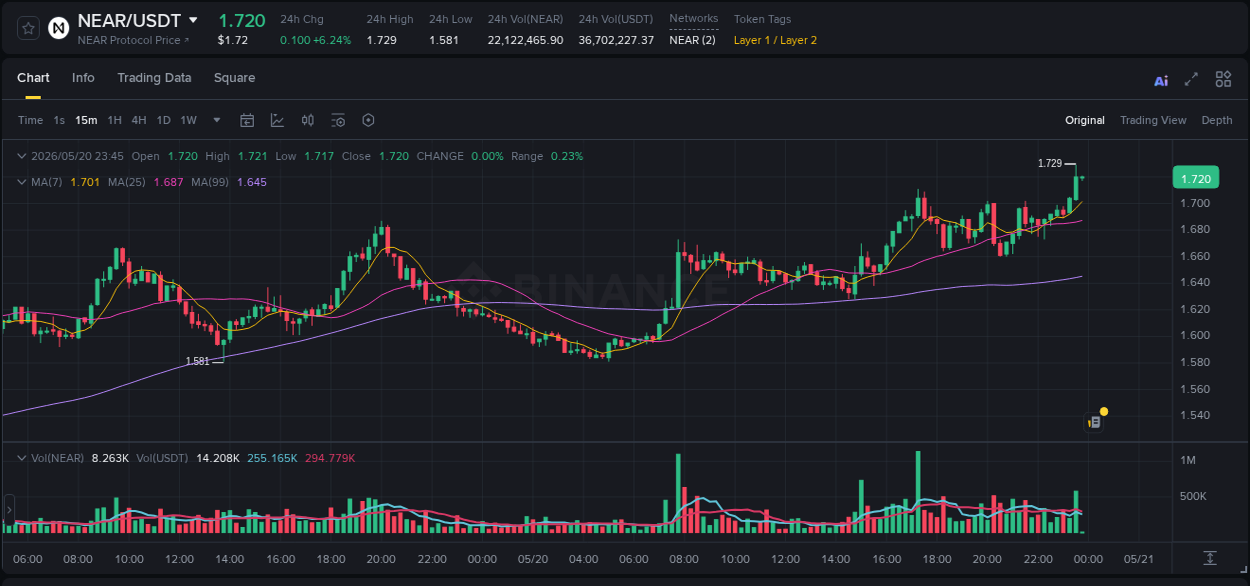Click the MA(99) indicator label
Image resolution: width=1250 pixels, height=586 pixels.
210,182
